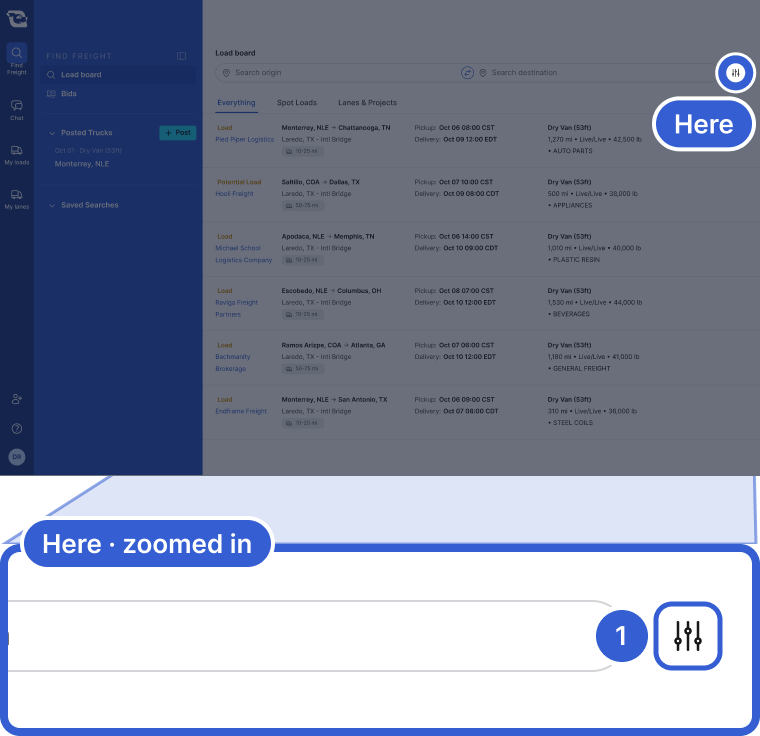Viewport: 760px width, 736px height.
Task: Open the Hooli Freight link
Action: tap(234, 194)
